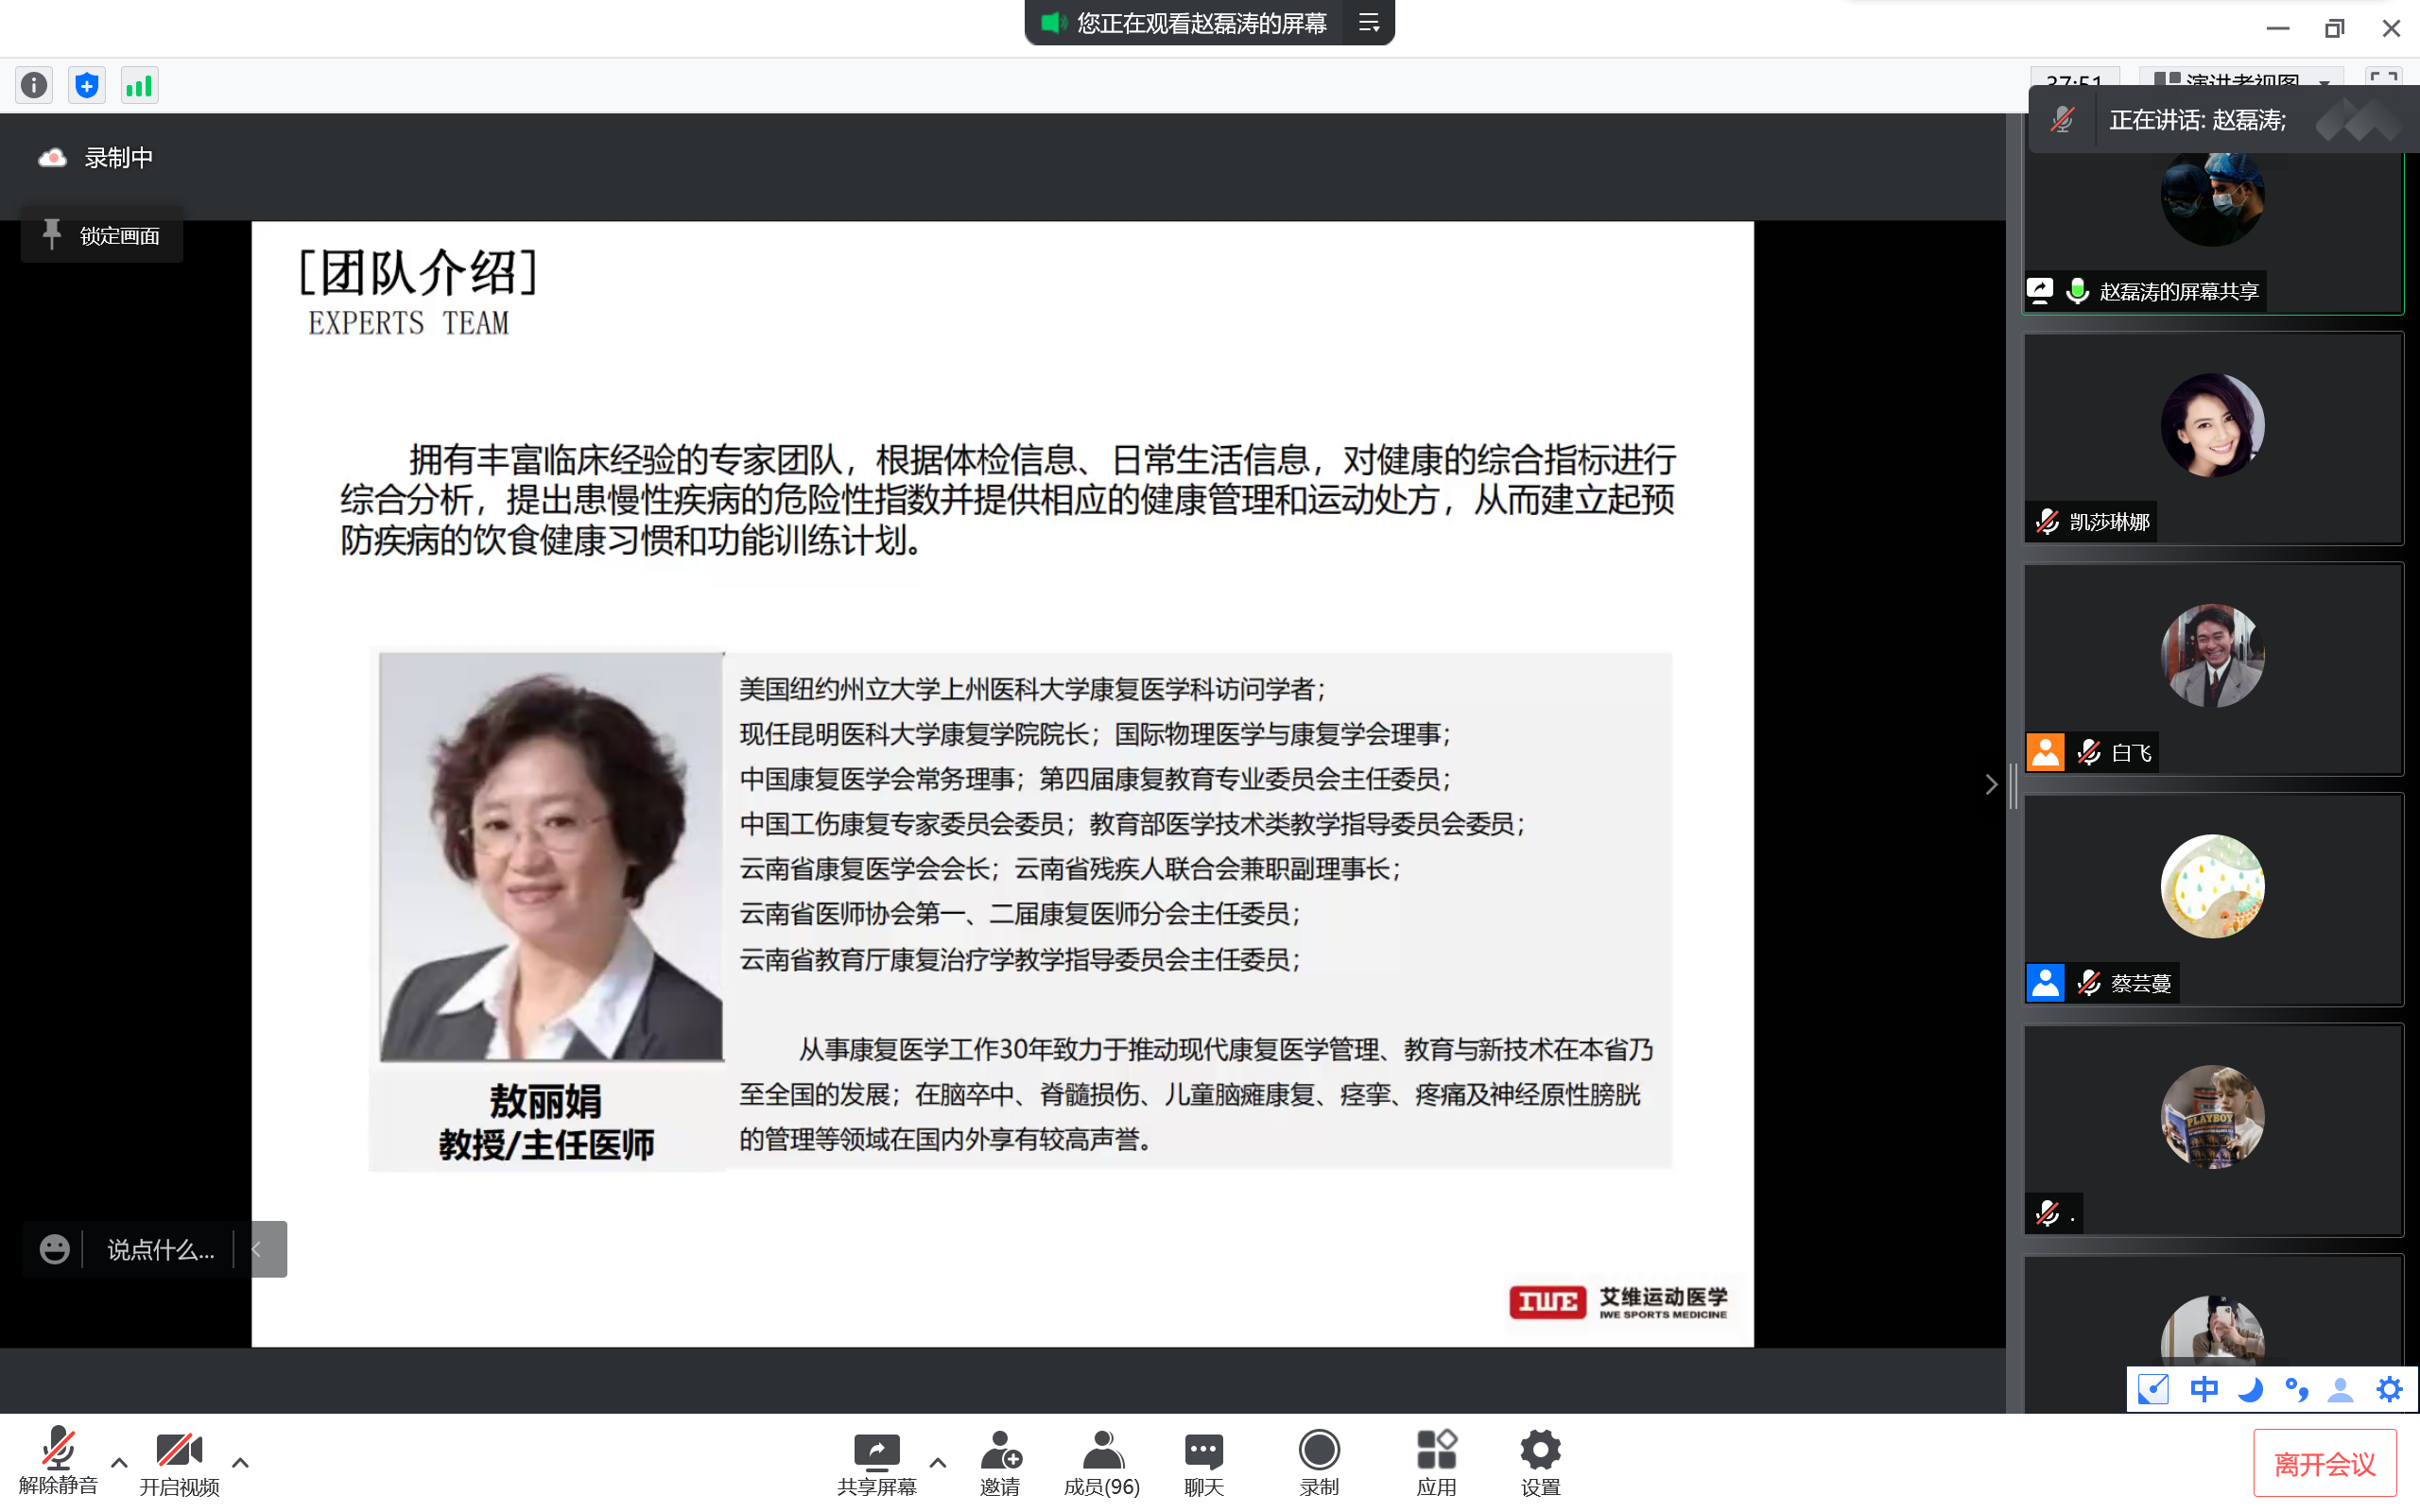Image resolution: width=2420 pixels, height=1512 pixels.
Task: Open network statistics bars icon
Action: pyautogui.click(x=139, y=85)
